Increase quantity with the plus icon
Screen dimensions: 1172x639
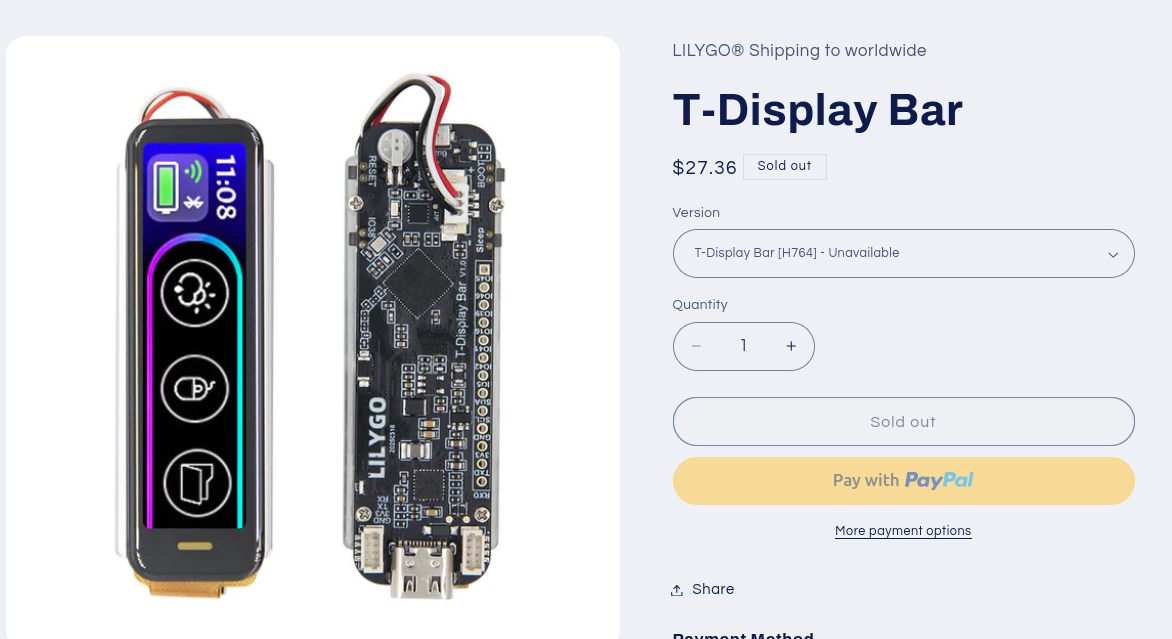(791, 346)
